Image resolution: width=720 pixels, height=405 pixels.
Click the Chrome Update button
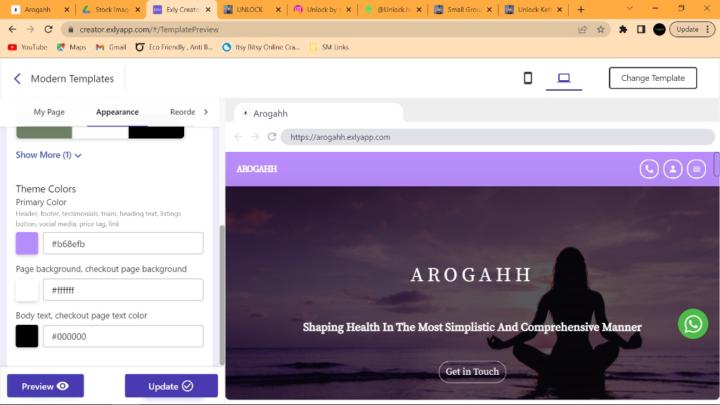[x=692, y=29]
